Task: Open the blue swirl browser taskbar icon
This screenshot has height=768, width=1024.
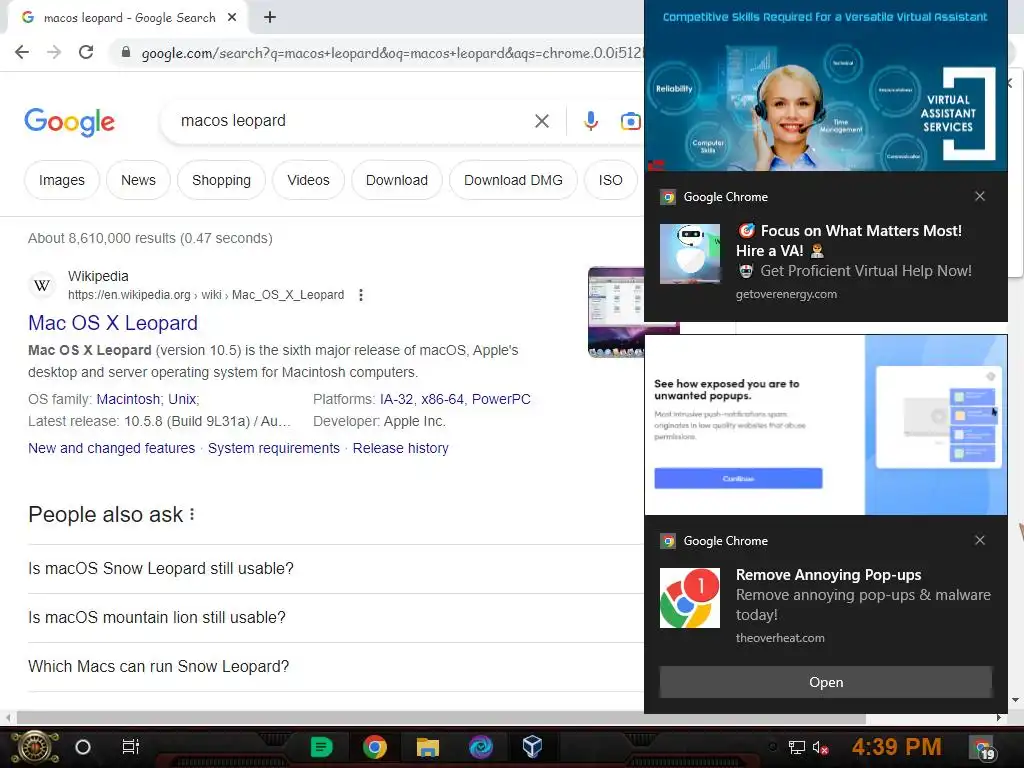Action: 481,746
